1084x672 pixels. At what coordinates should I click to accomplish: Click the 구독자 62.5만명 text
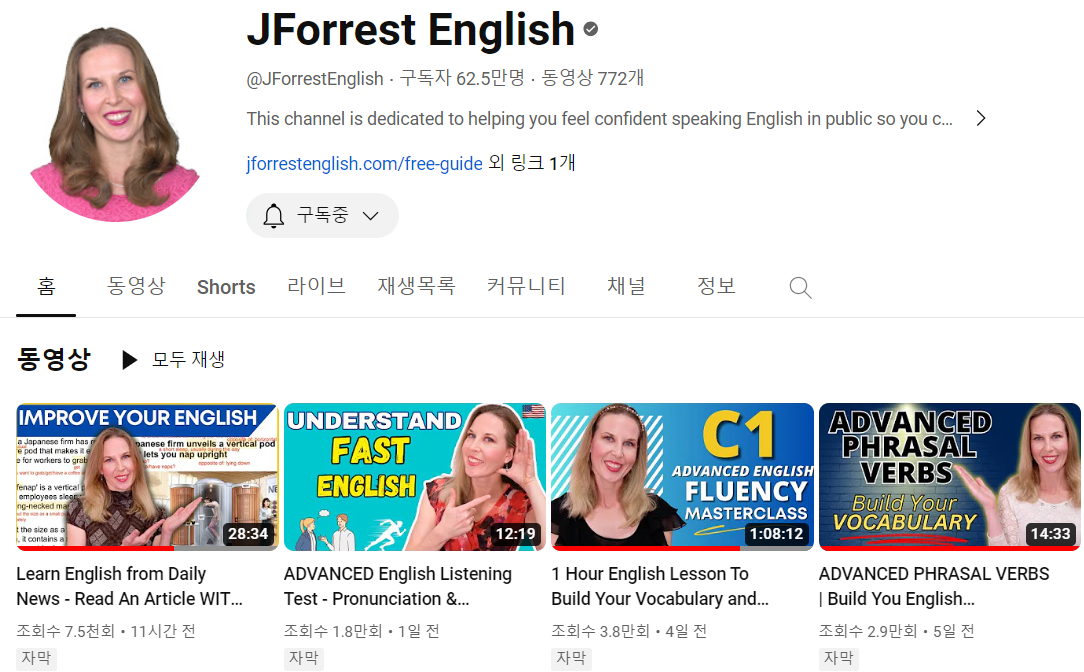click(x=462, y=78)
